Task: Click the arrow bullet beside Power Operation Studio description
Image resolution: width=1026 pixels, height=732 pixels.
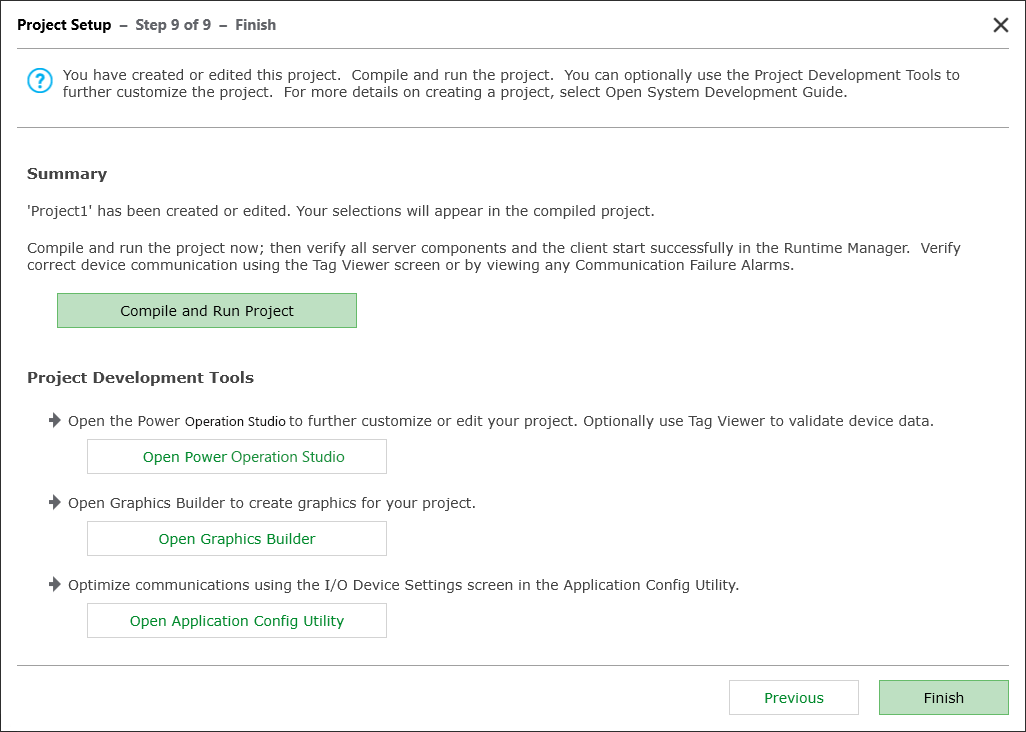Action: click(x=55, y=421)
